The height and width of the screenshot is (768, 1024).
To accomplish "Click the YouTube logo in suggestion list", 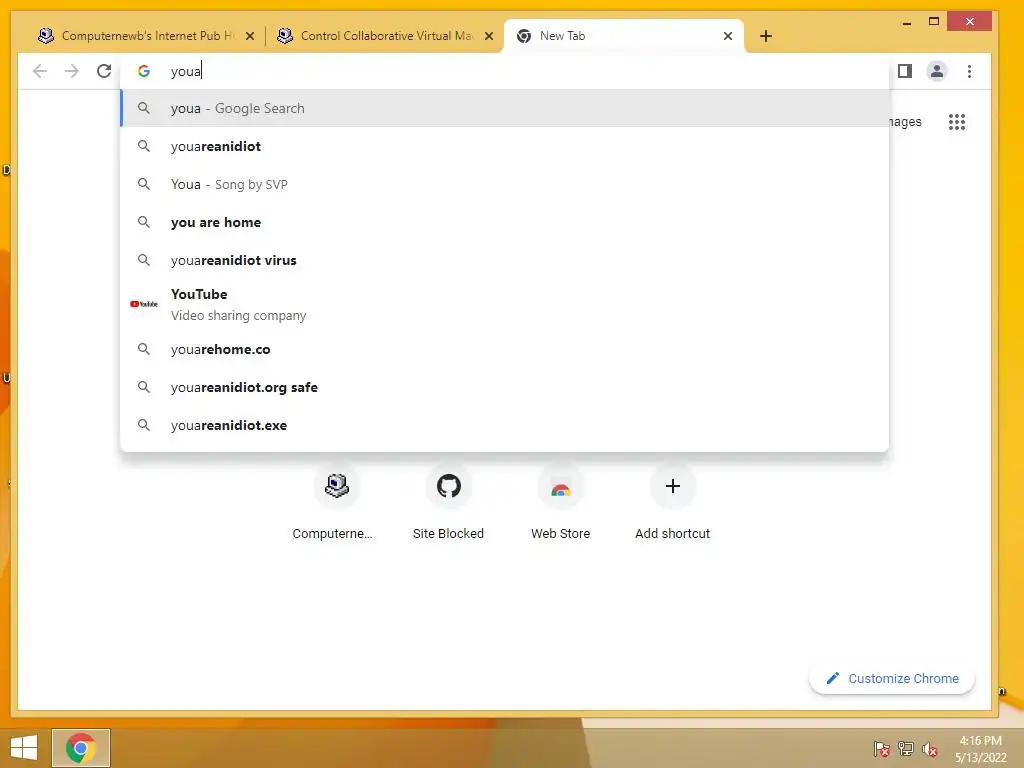I will click(144, 304).
